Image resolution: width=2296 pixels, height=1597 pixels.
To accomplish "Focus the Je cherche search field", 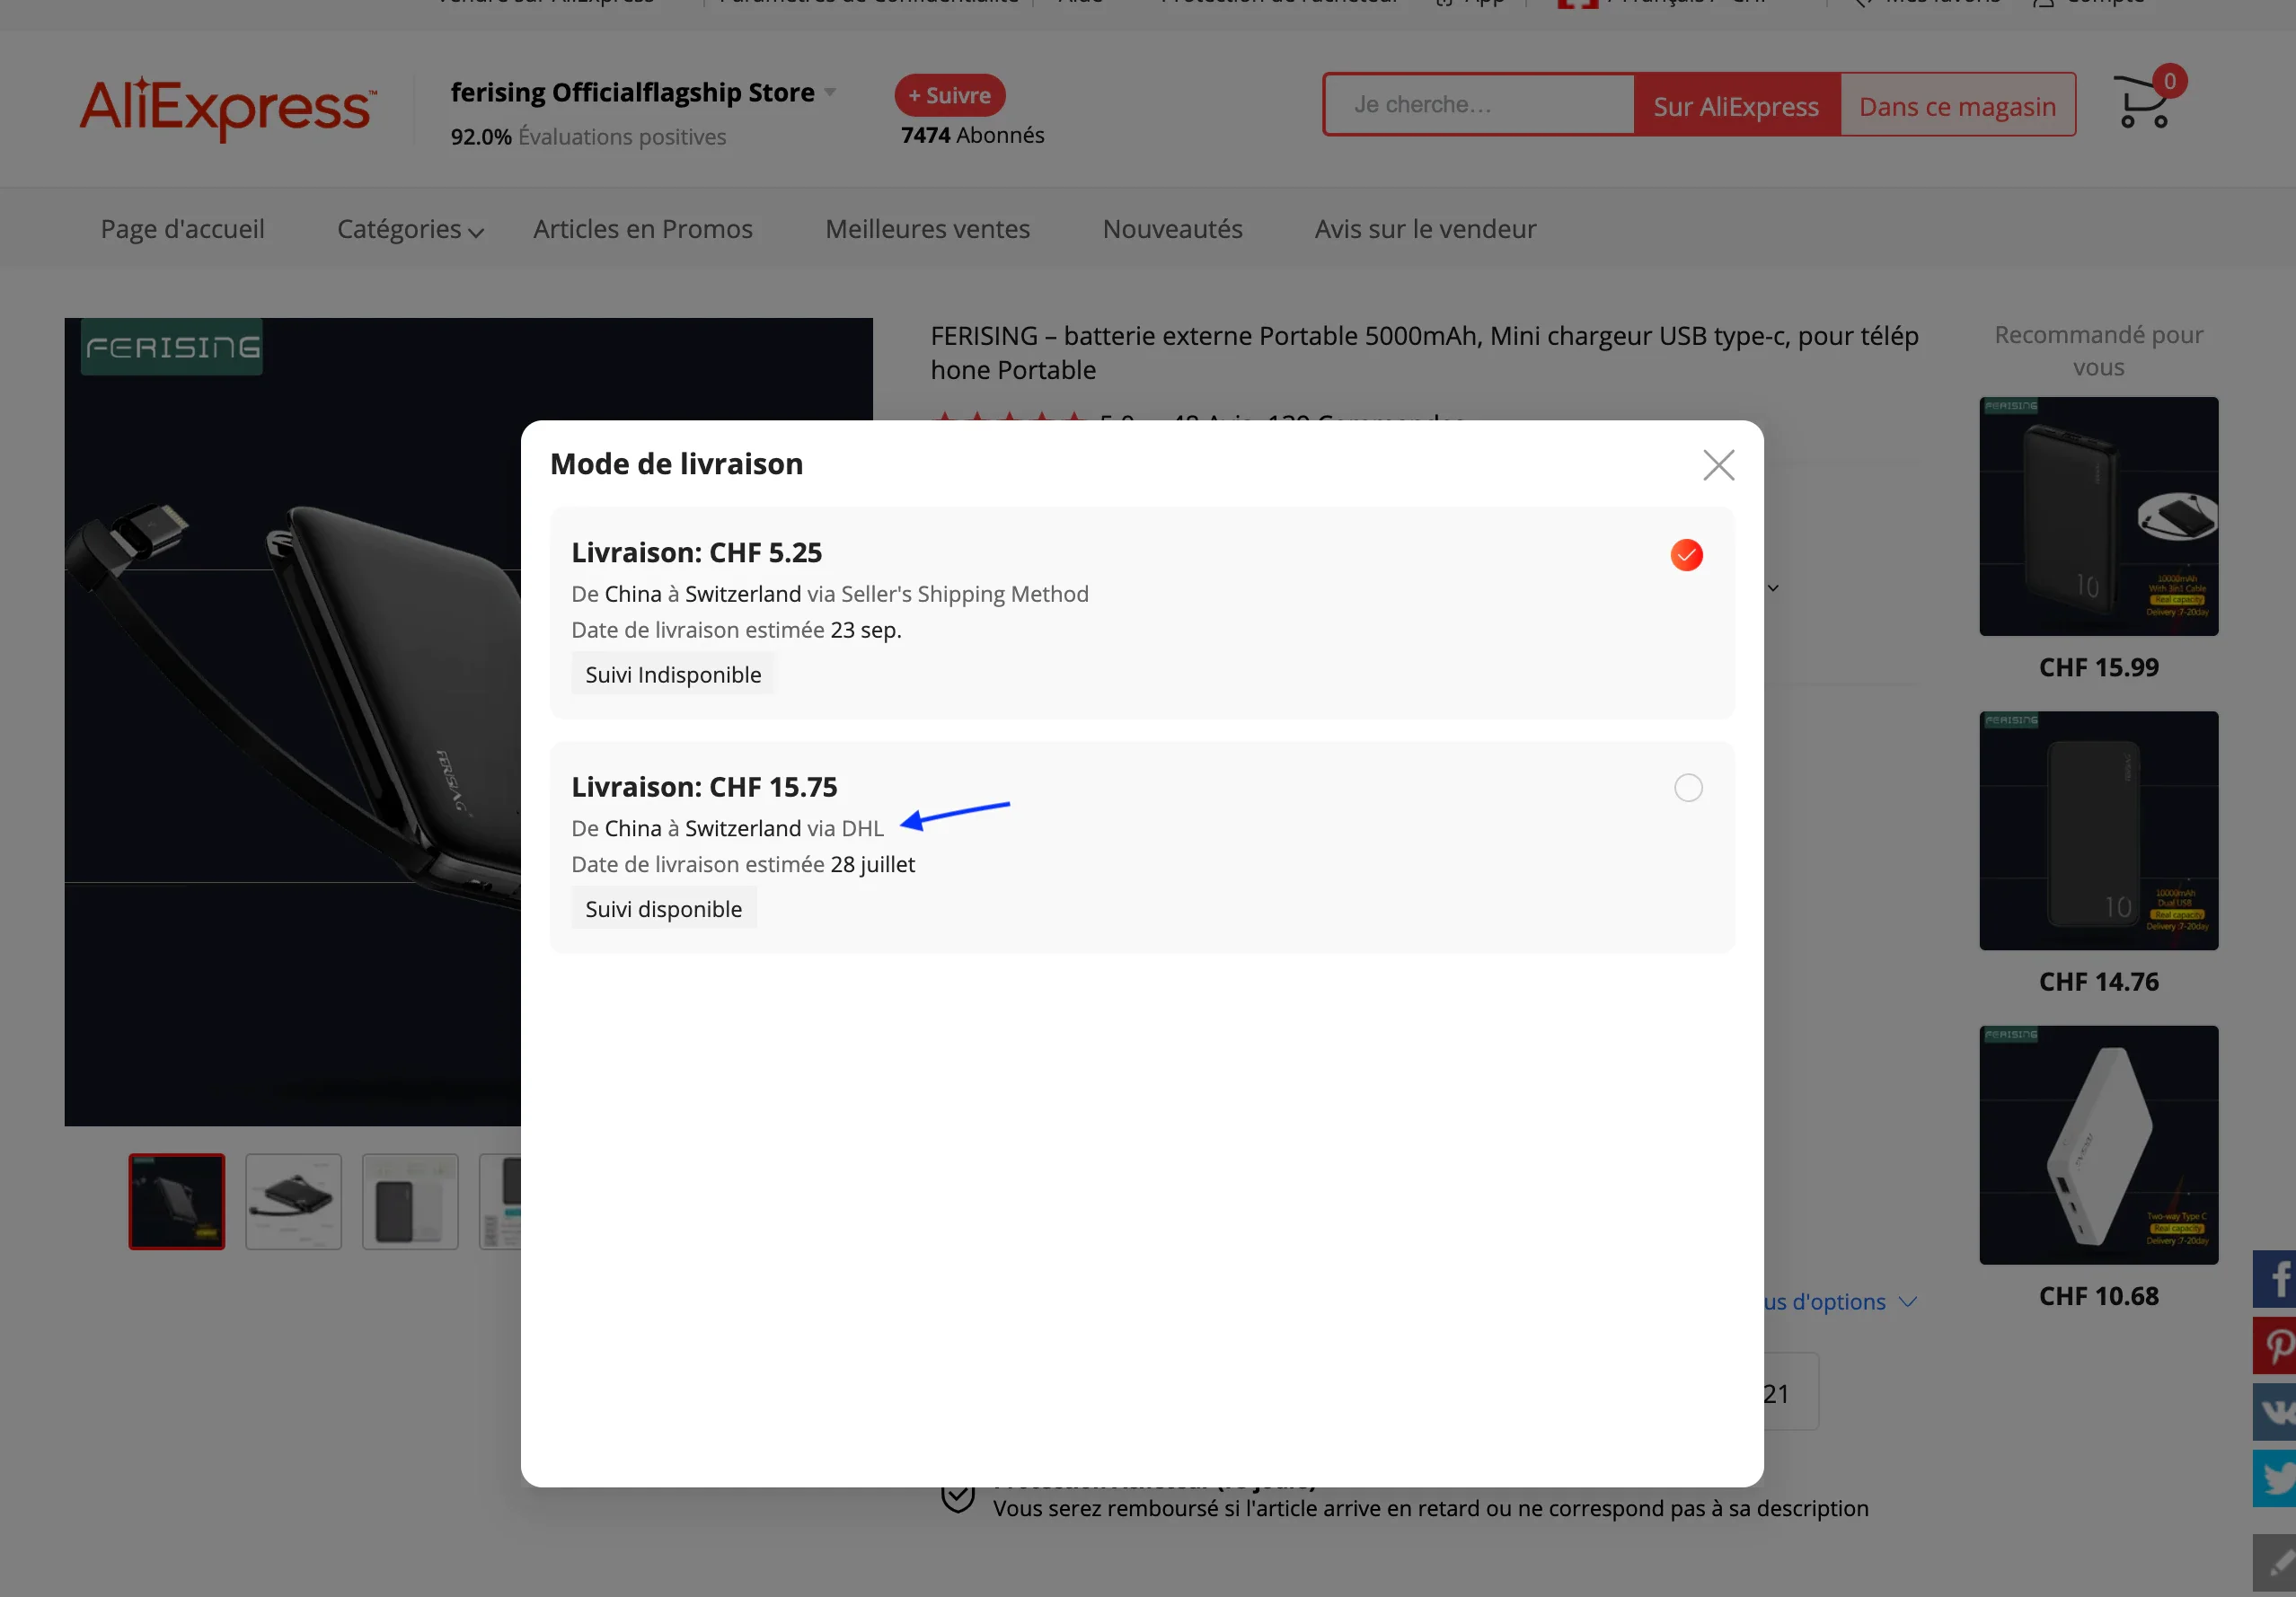I will (1478, 105).
